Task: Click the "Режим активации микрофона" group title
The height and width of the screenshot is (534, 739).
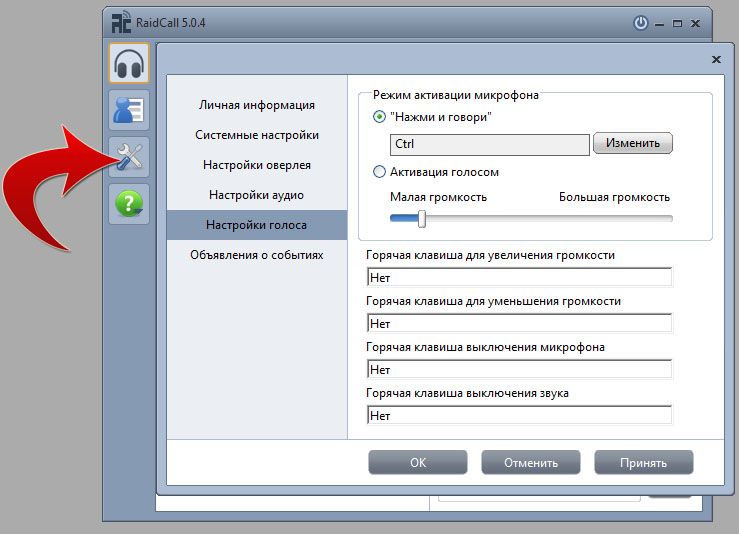Action: pos(456,95)
